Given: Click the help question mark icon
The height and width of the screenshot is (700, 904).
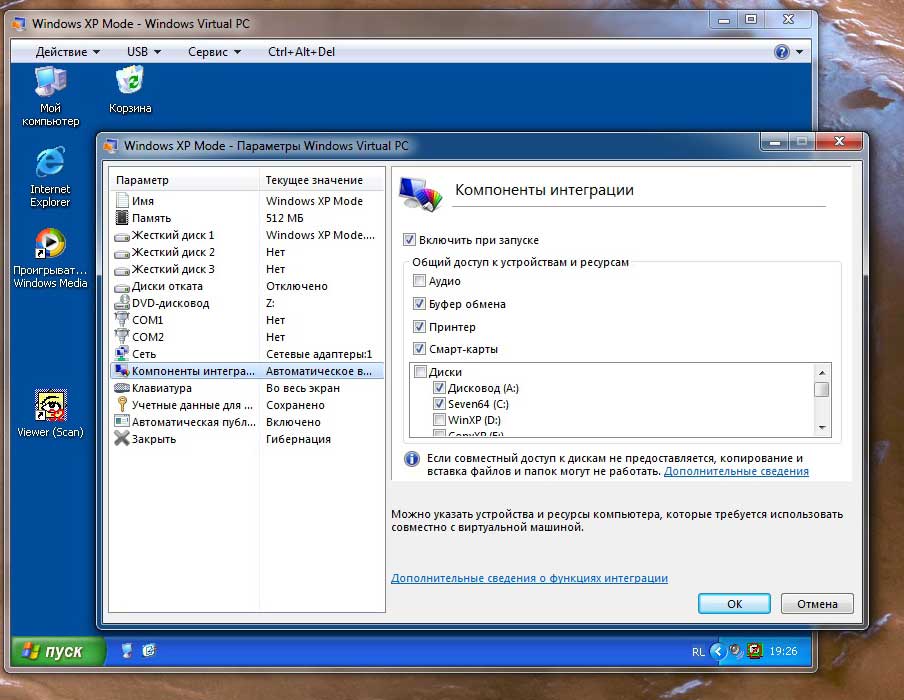Looking at the screenshot, I should pyautogui.click(x=782, y=52).
